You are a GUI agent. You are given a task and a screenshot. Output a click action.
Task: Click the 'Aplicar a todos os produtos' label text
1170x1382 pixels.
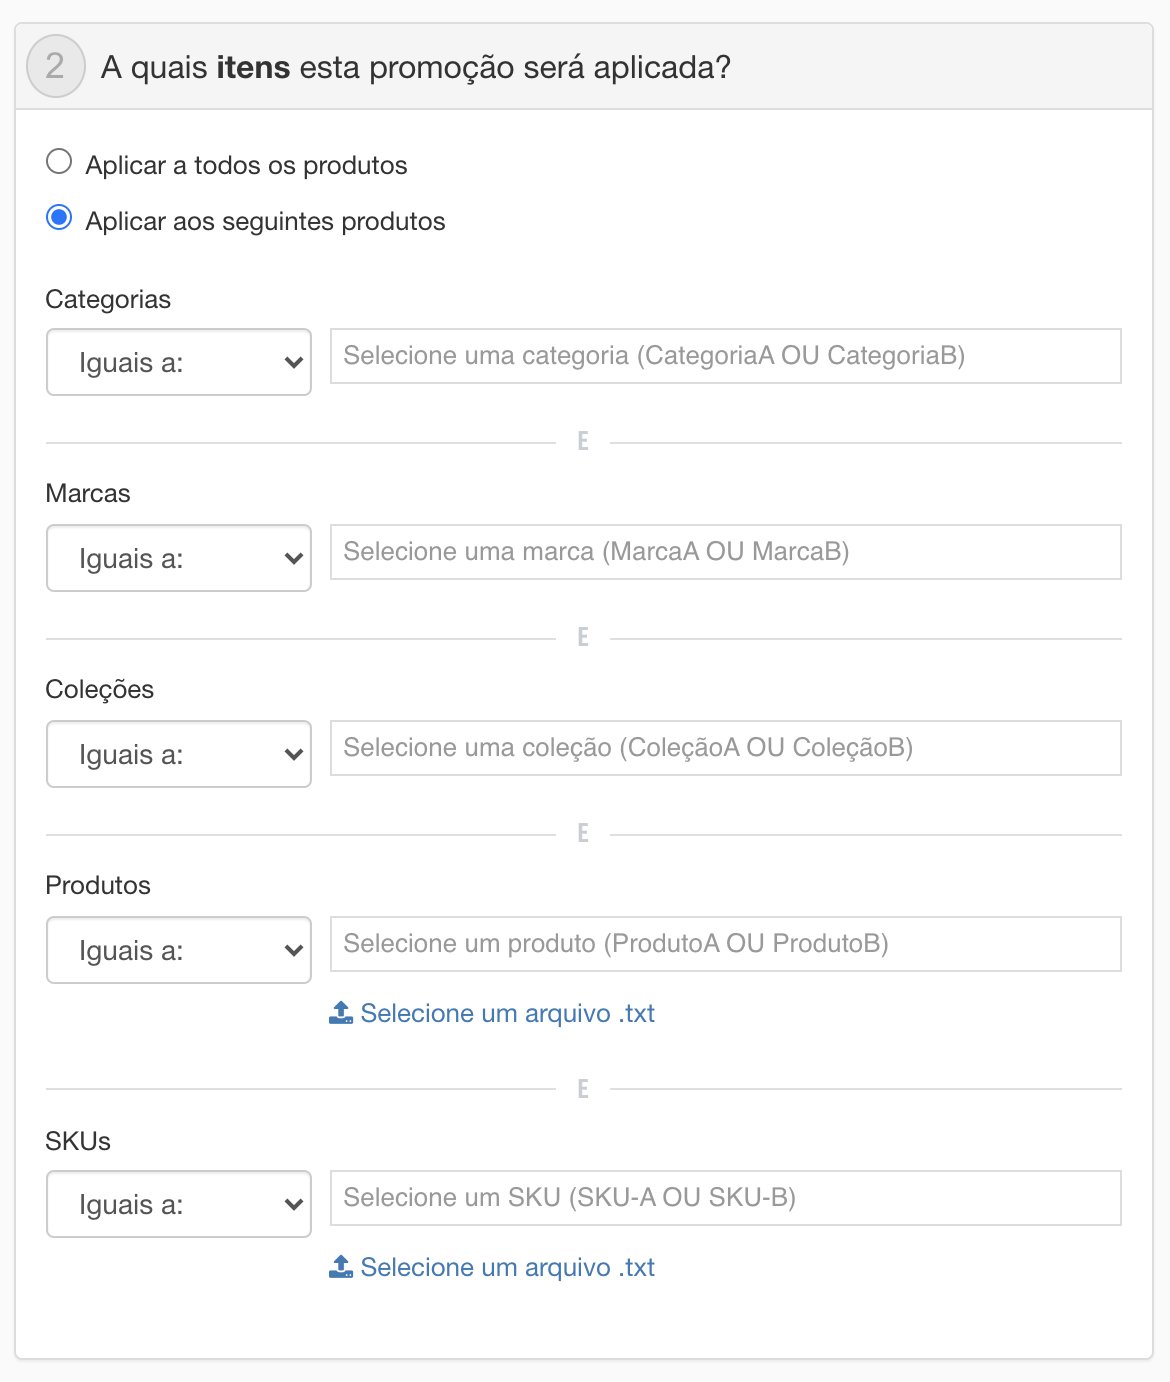(x=246, y=165)
